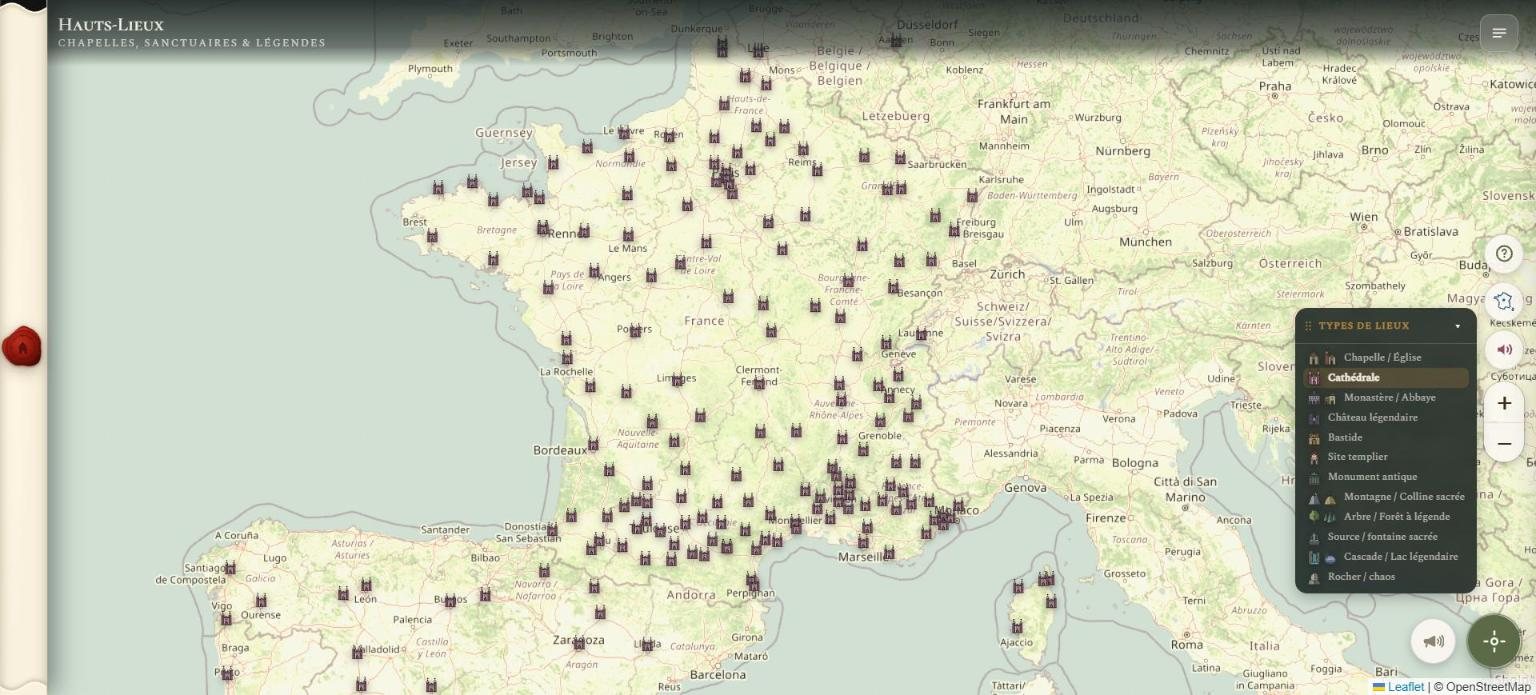Toggle the Site templier filter
The height and width of the screenshot is (695, 1536).
click(1386, 457)
